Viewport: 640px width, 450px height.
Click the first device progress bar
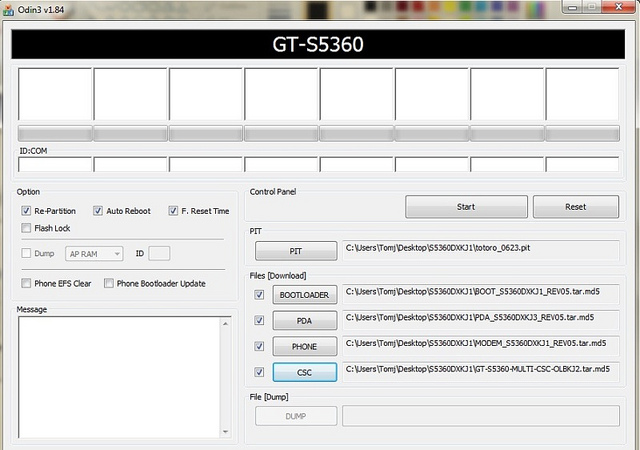tap(55, 134)
